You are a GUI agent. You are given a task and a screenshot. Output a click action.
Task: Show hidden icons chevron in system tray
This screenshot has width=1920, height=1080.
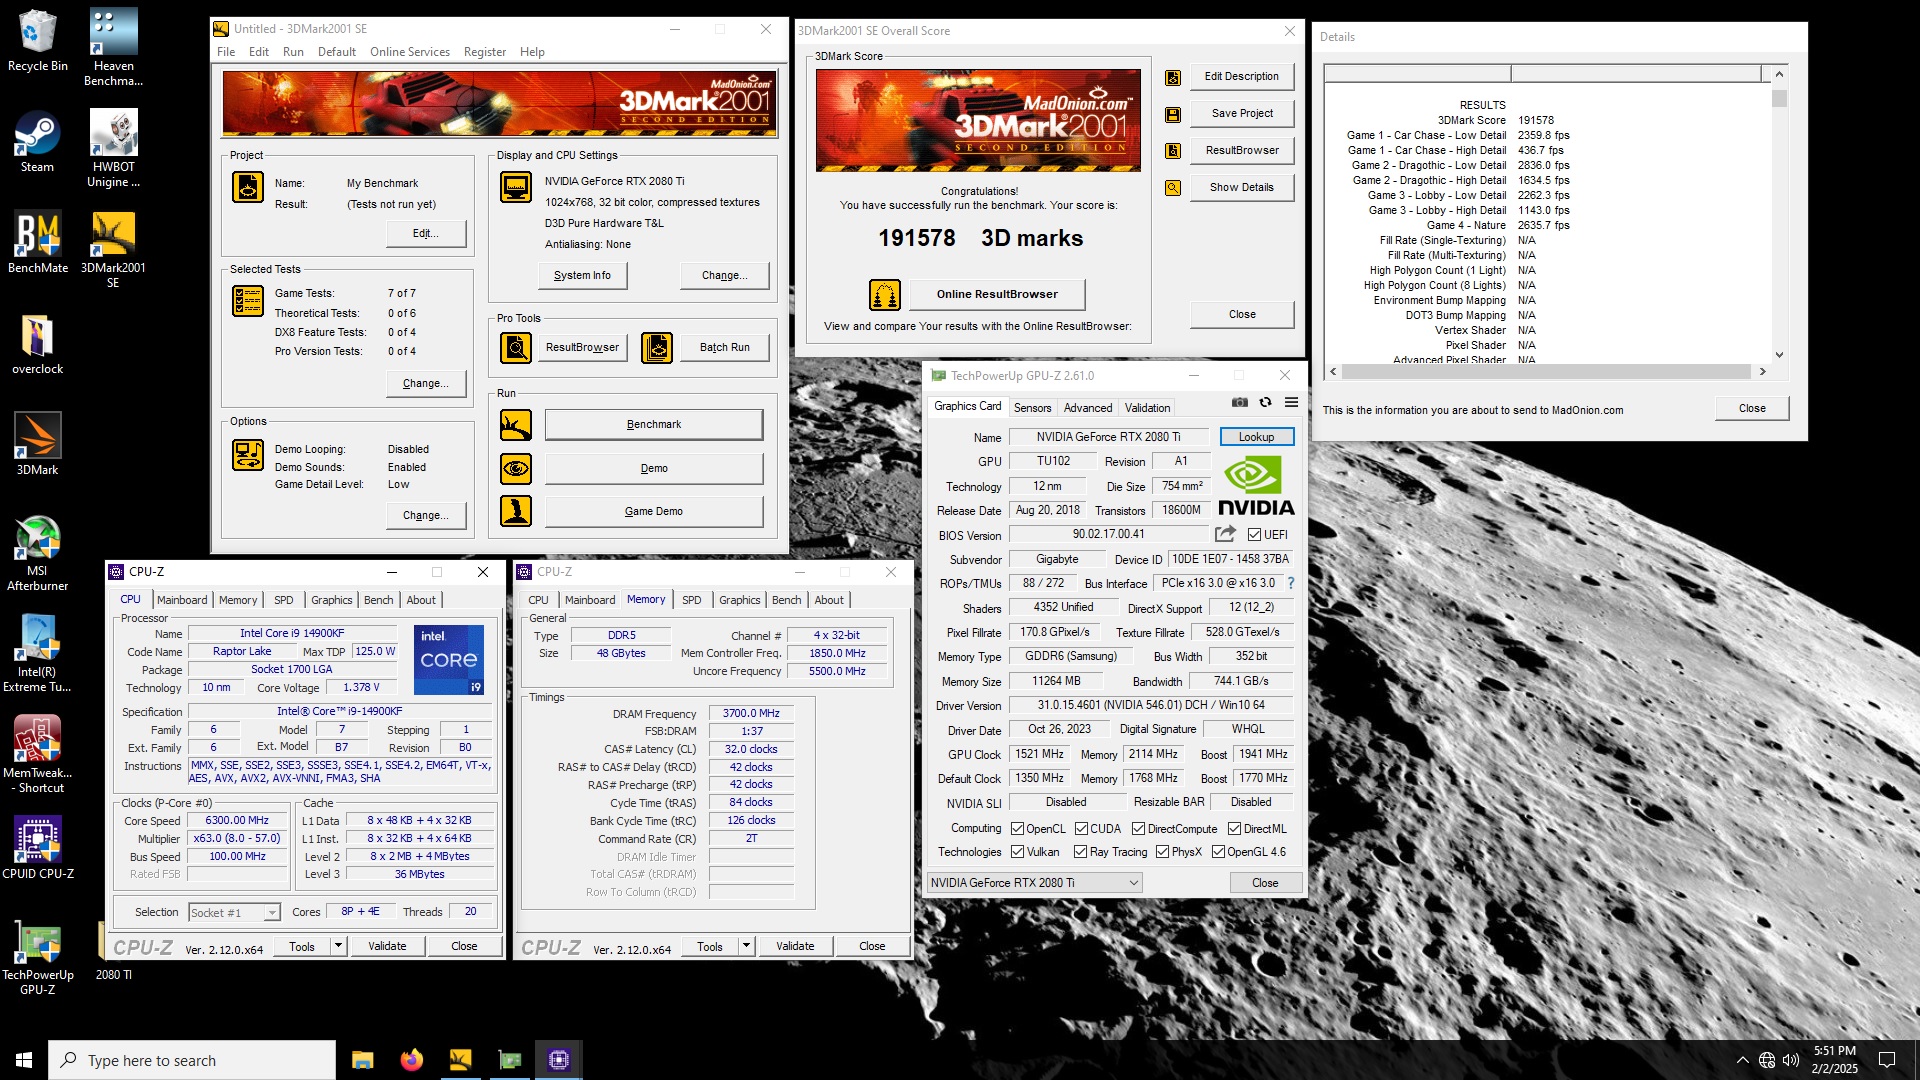(x=1742, y=1060)
